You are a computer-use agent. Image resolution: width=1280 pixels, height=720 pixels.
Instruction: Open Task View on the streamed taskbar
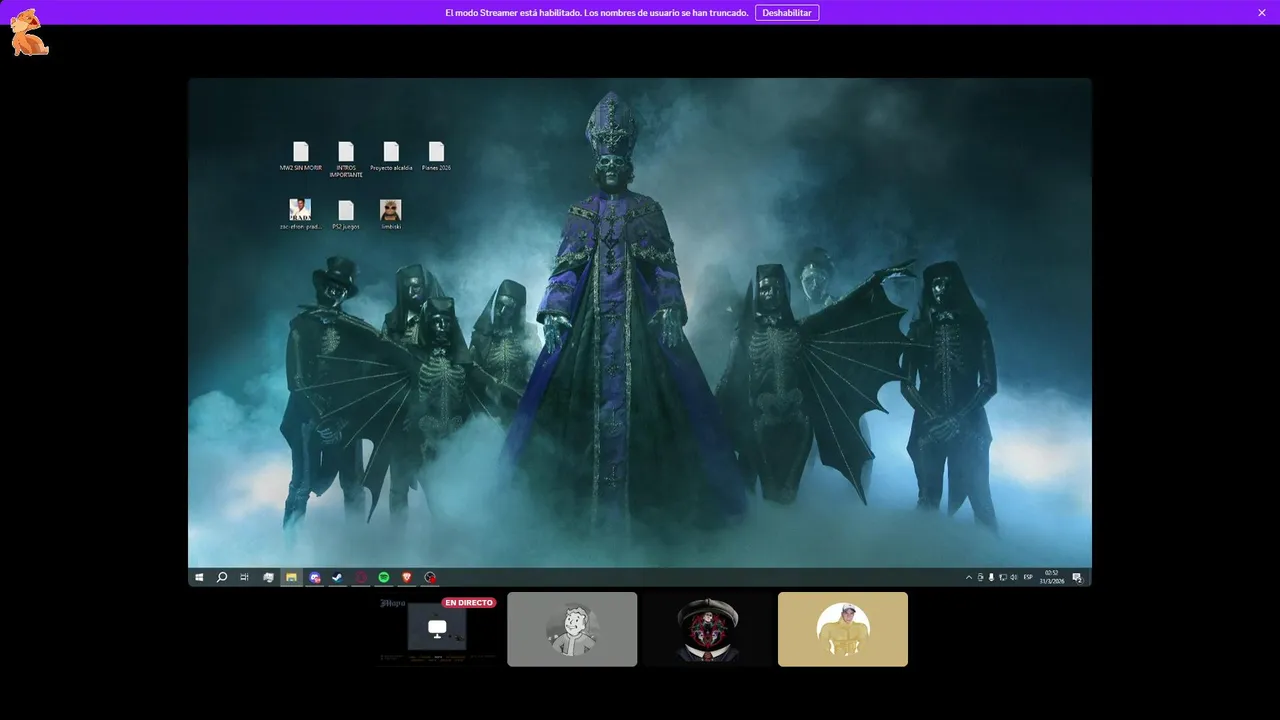pyautogui.click(x=245, y=577)
